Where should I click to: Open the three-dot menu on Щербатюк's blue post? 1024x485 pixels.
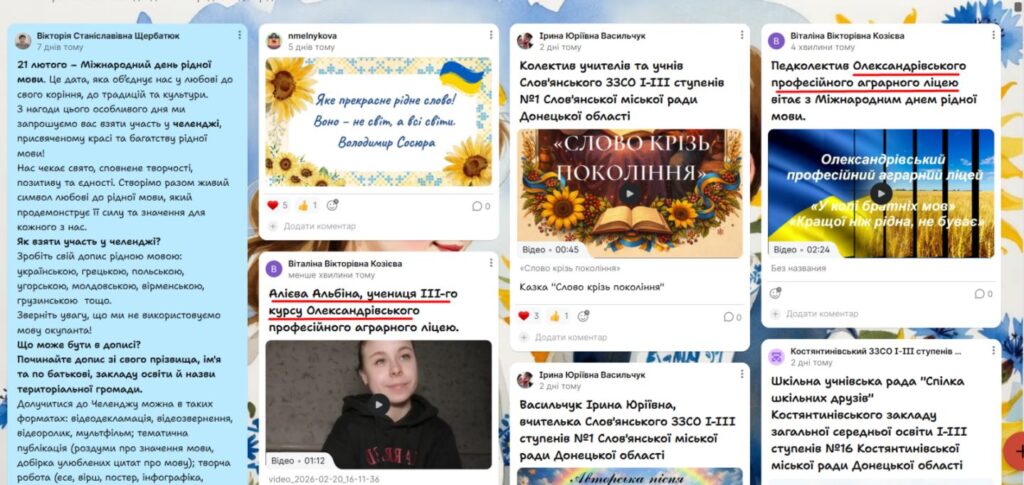[x=239, y=35]
